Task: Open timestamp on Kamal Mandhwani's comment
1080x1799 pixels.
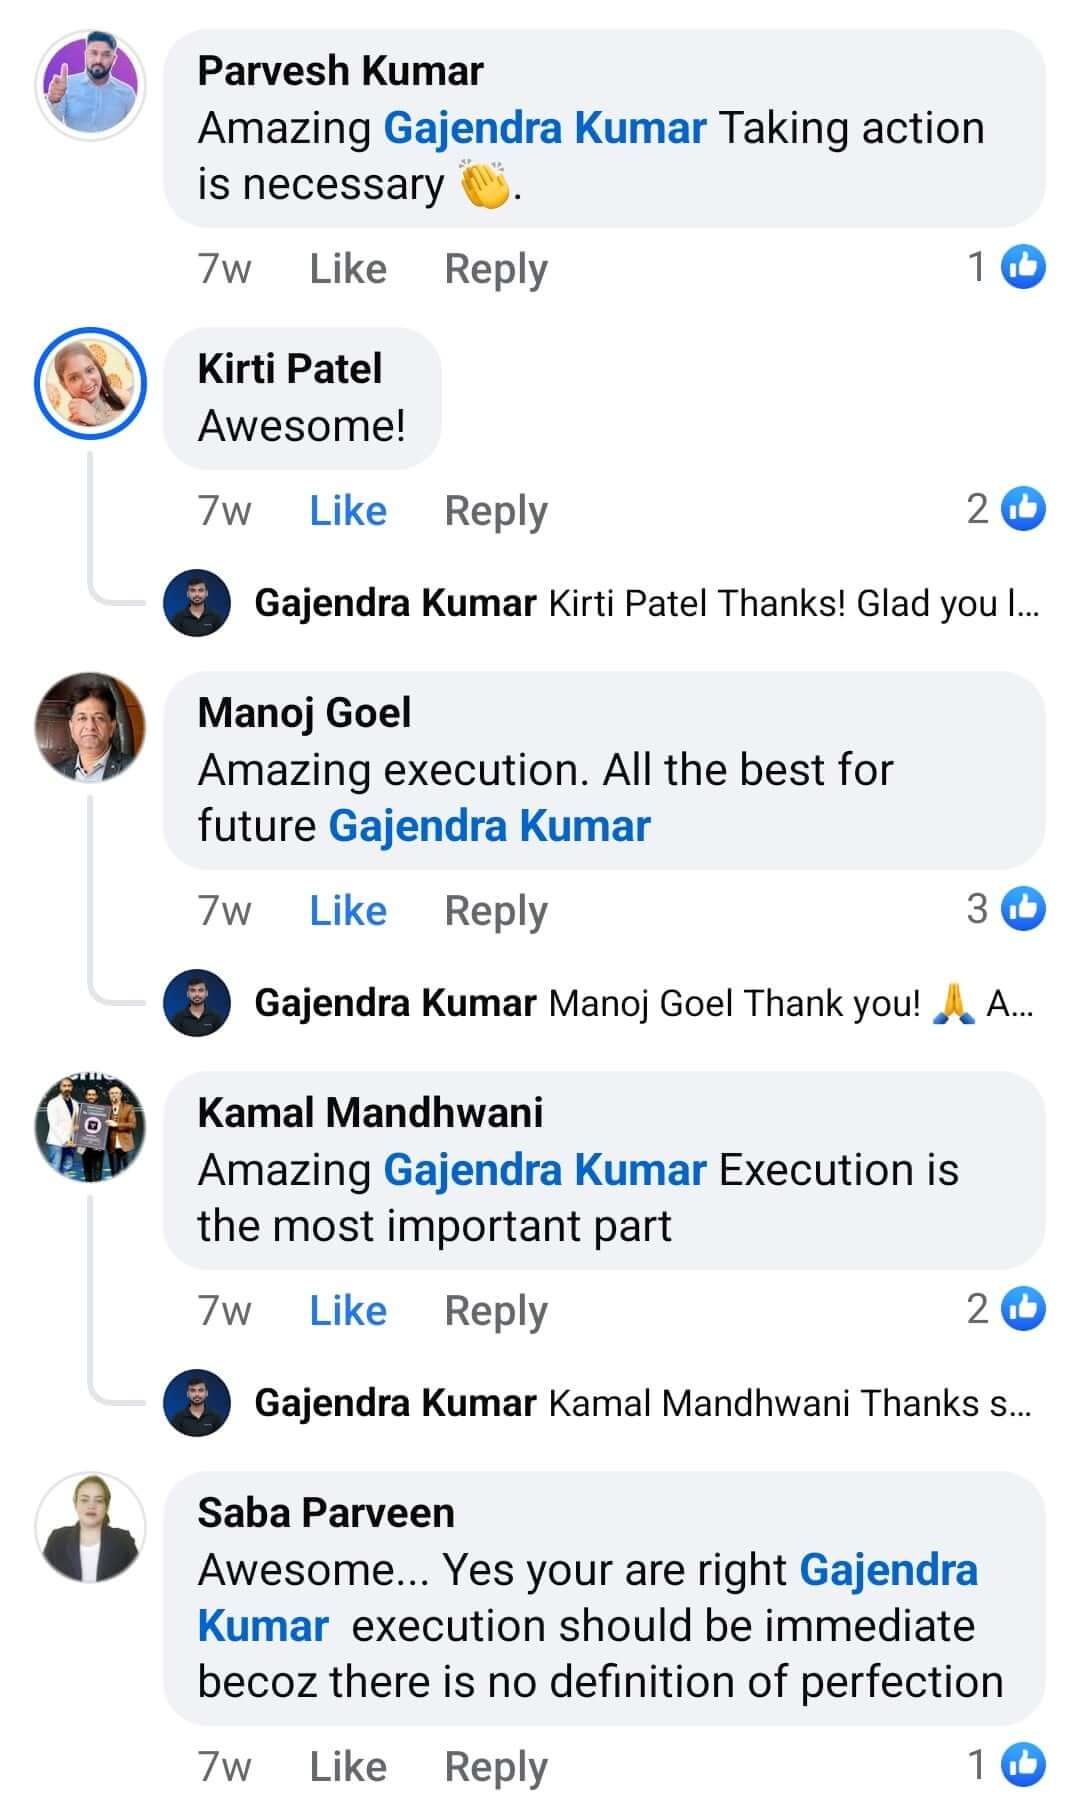Action: (x=222, y=1309)
